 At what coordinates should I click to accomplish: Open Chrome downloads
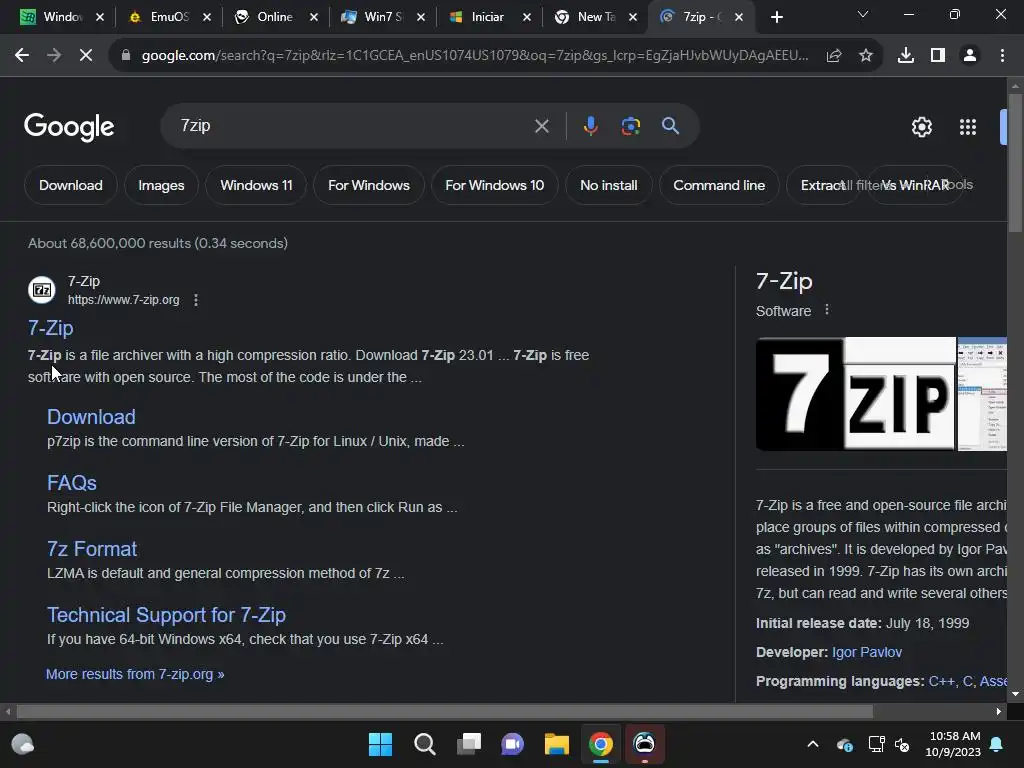[x=906, y=56]
